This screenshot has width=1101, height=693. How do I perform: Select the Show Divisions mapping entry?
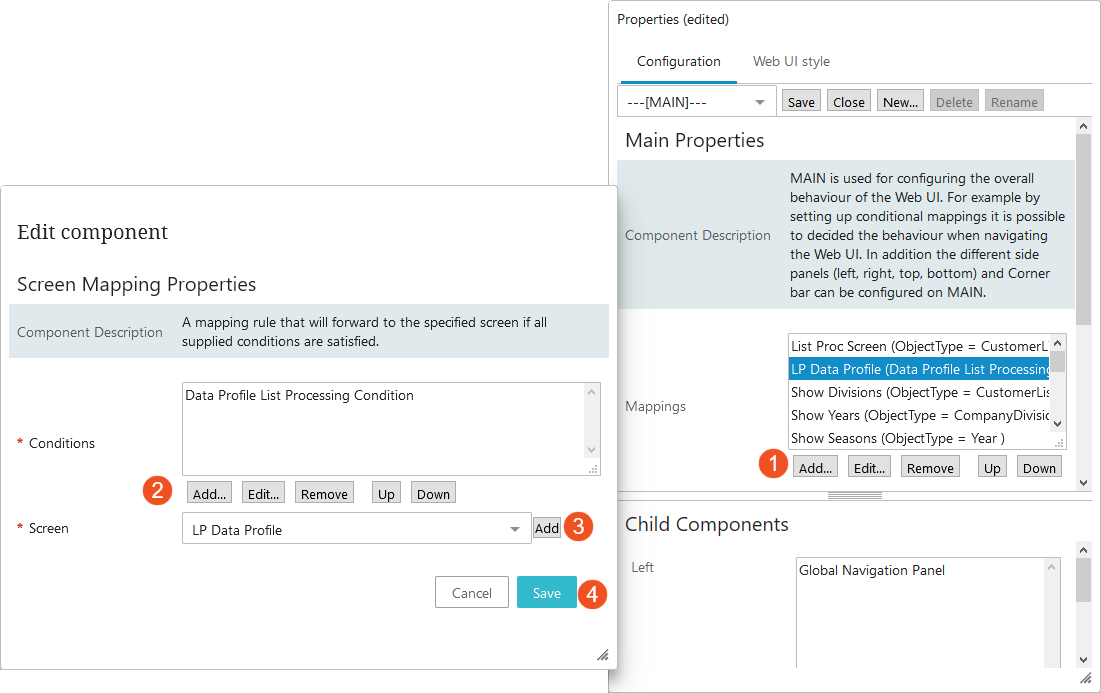[x=920, y=392]
